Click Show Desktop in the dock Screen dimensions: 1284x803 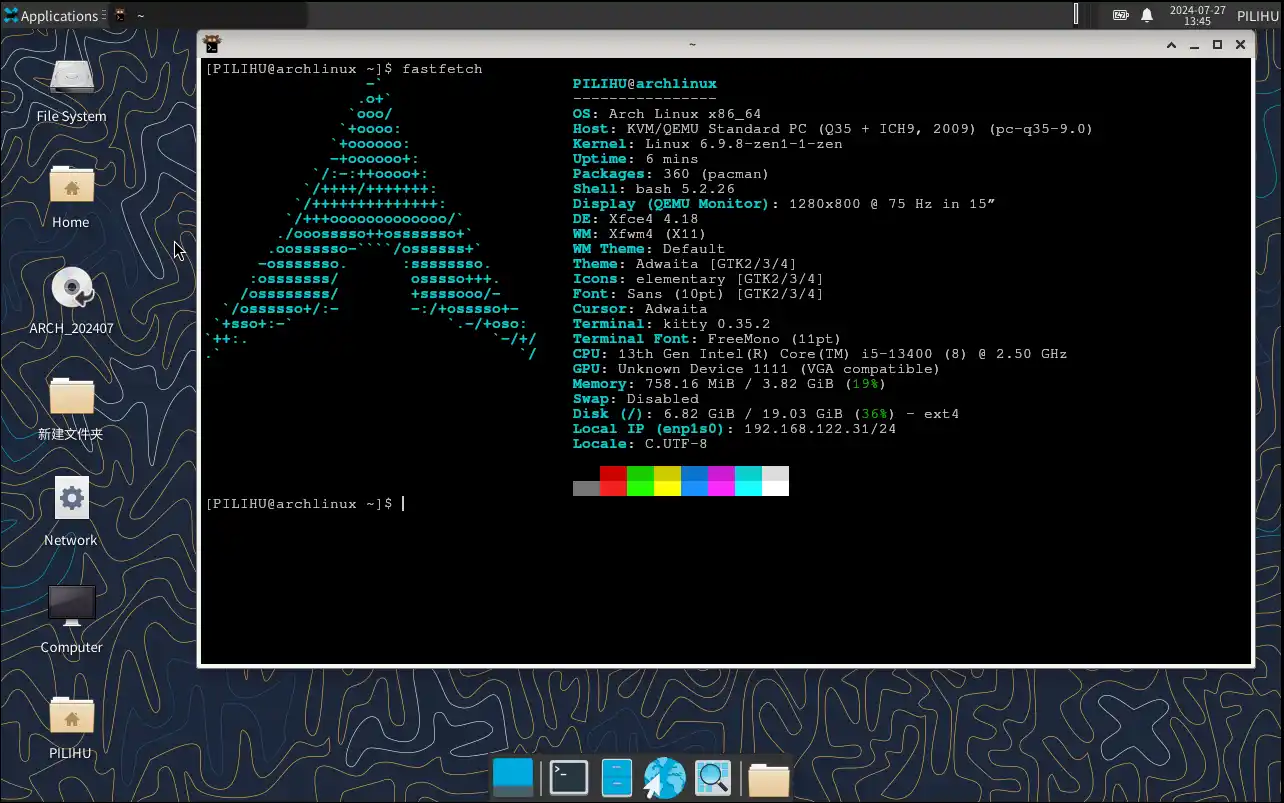(x=513, y=778)
